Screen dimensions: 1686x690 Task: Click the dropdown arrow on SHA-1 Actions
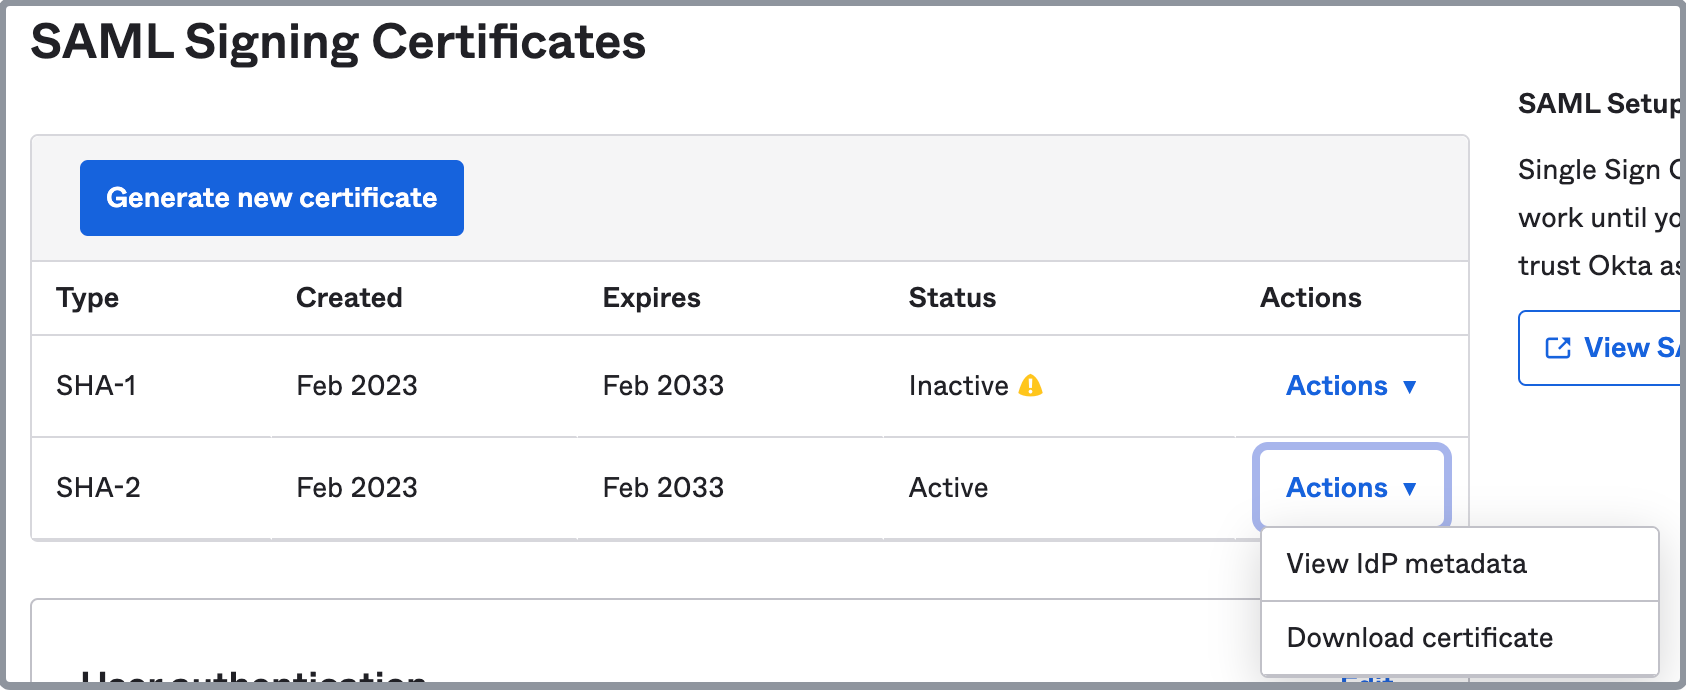click(x=1409, y=387)
